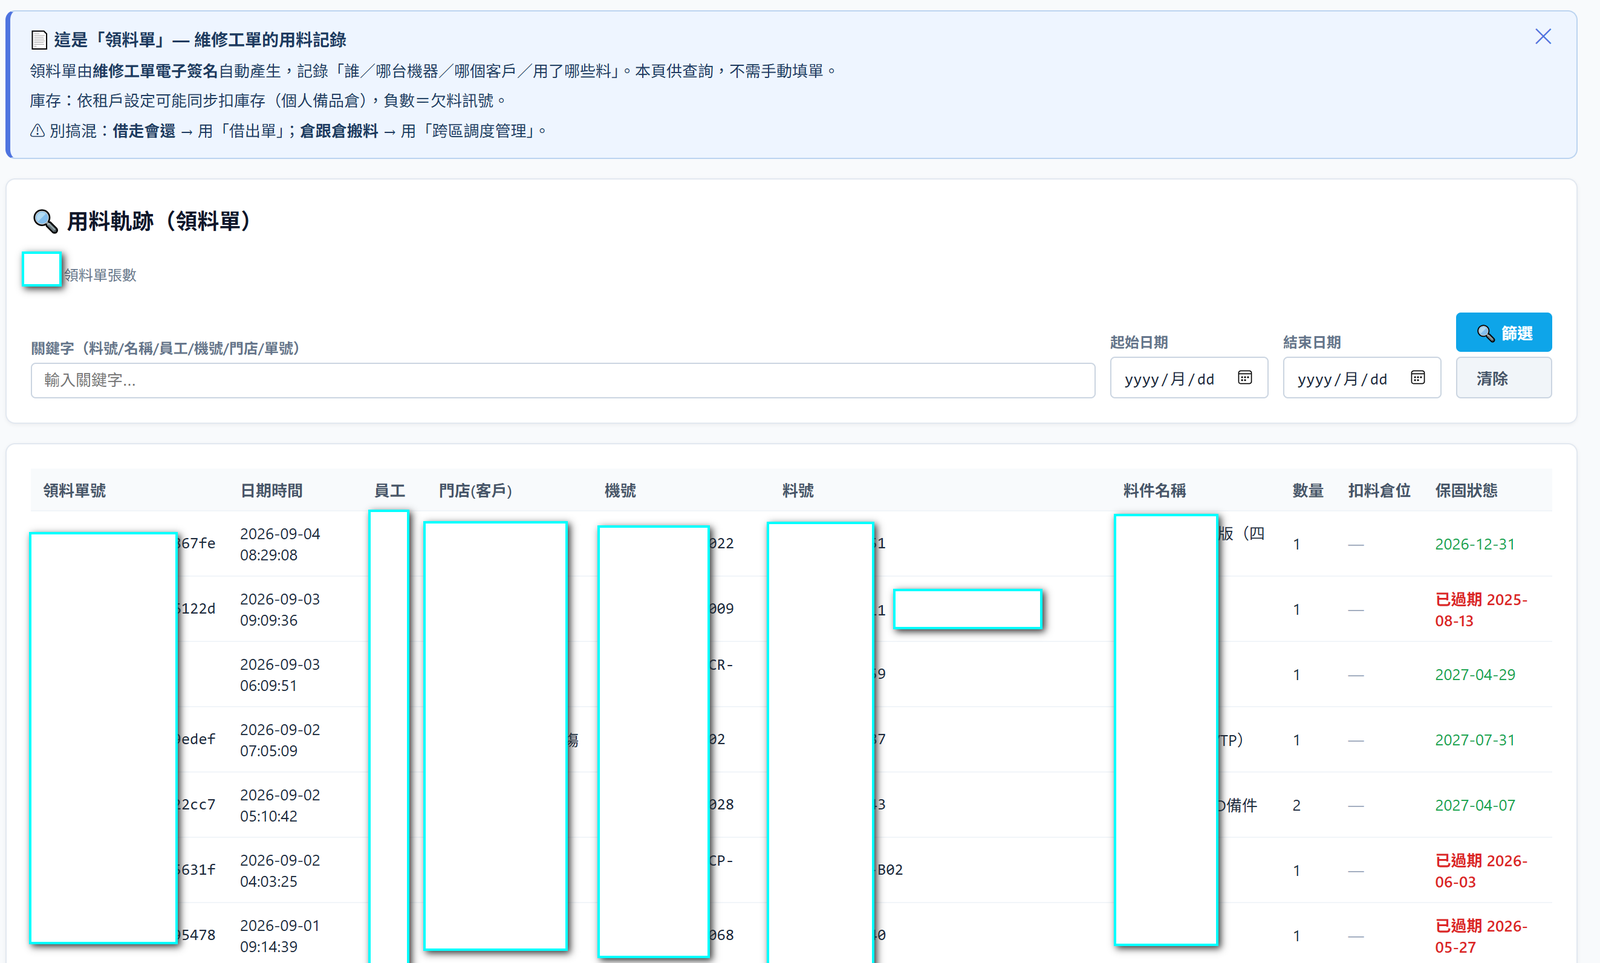
Task: Click the 清除 clear button
Action: 1503,378
